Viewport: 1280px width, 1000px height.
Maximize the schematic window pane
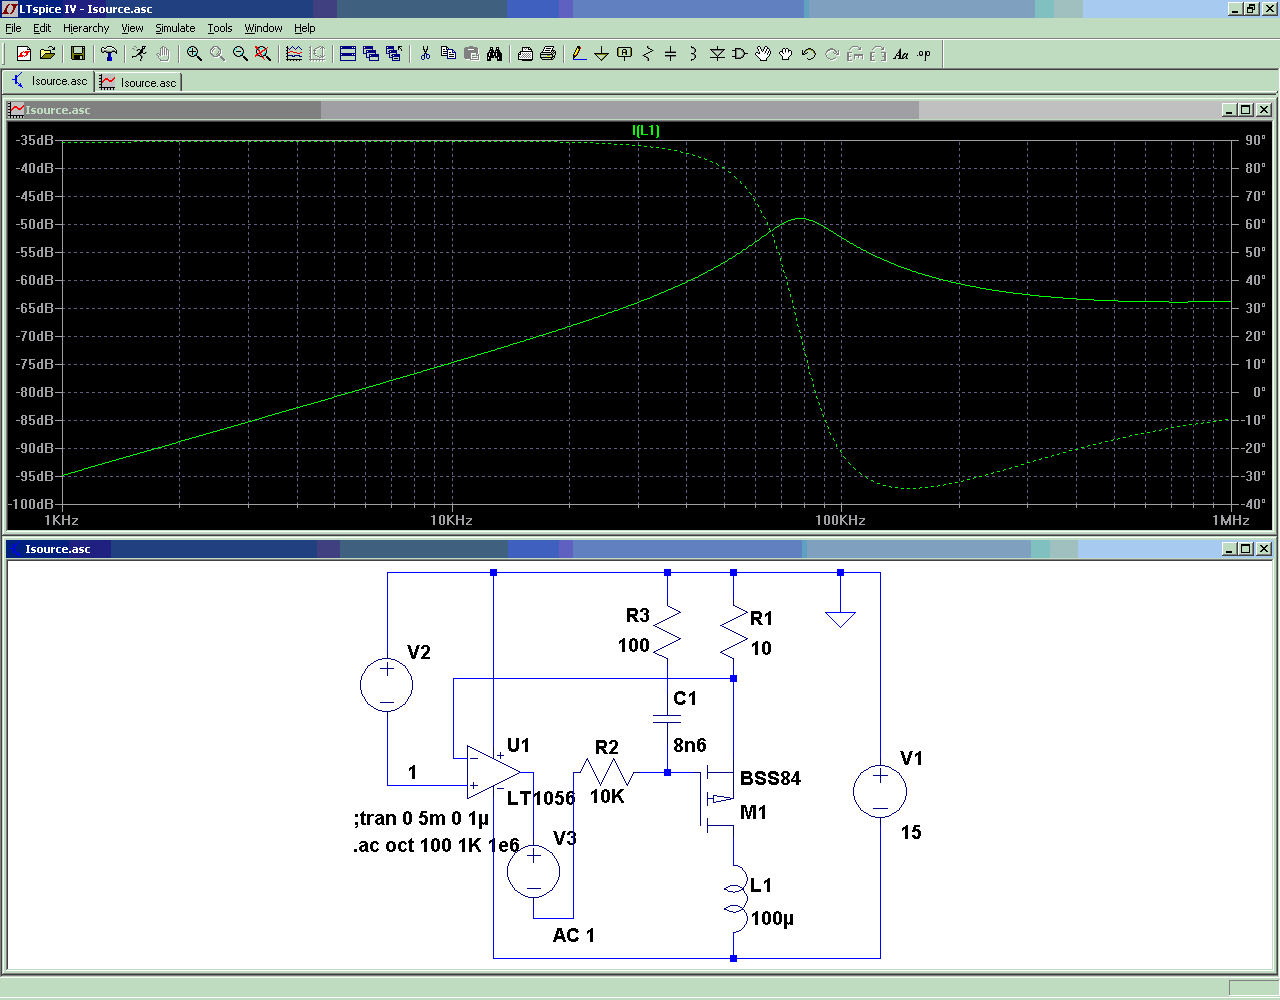click(1246, 549)
